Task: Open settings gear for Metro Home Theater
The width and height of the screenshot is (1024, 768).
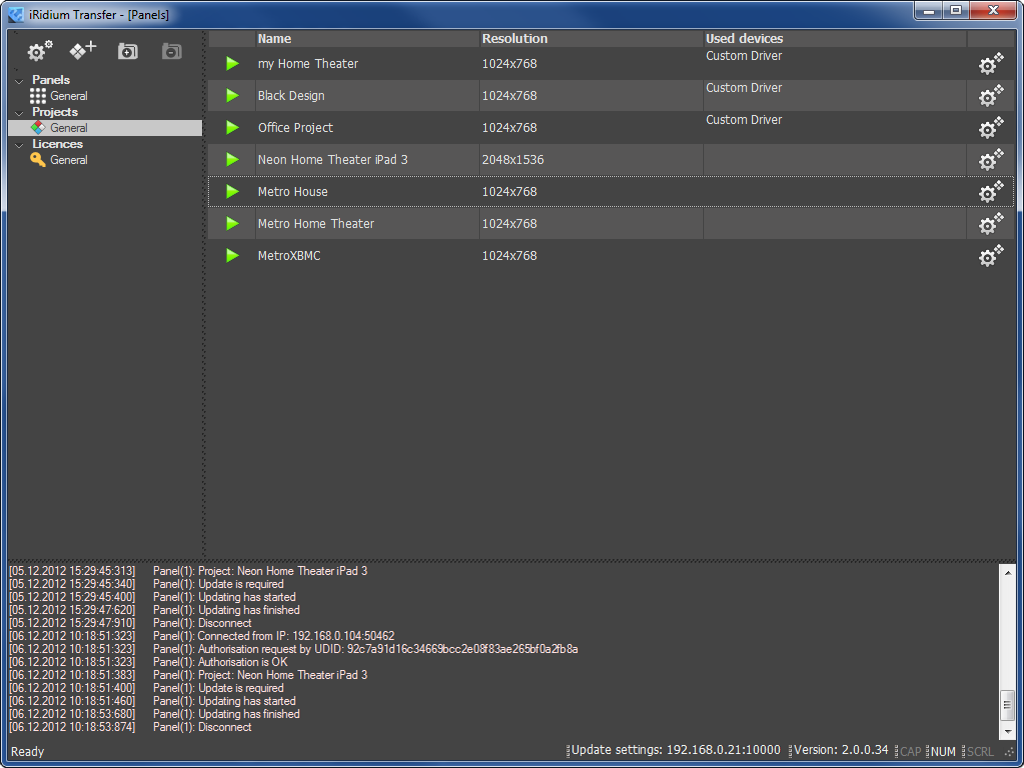Action: coord(990,224)
